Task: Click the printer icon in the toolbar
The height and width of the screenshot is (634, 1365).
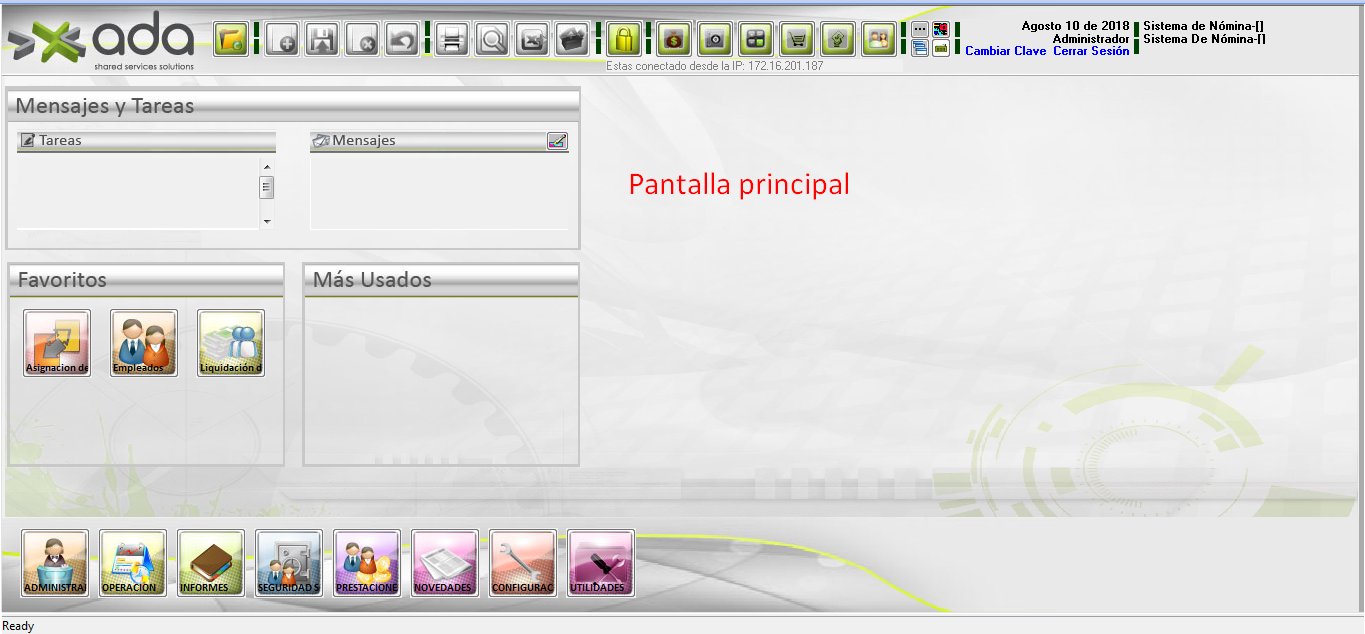Action: [x=452, y=40]
